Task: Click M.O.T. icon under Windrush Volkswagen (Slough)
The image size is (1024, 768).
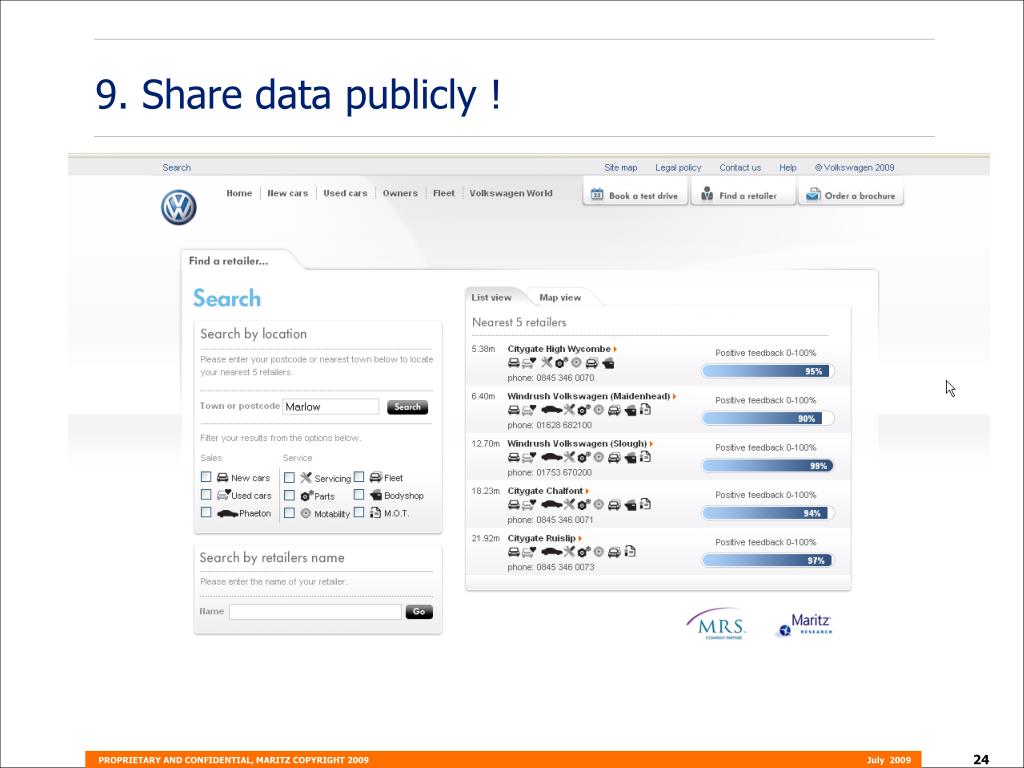Action: point(645,456)
